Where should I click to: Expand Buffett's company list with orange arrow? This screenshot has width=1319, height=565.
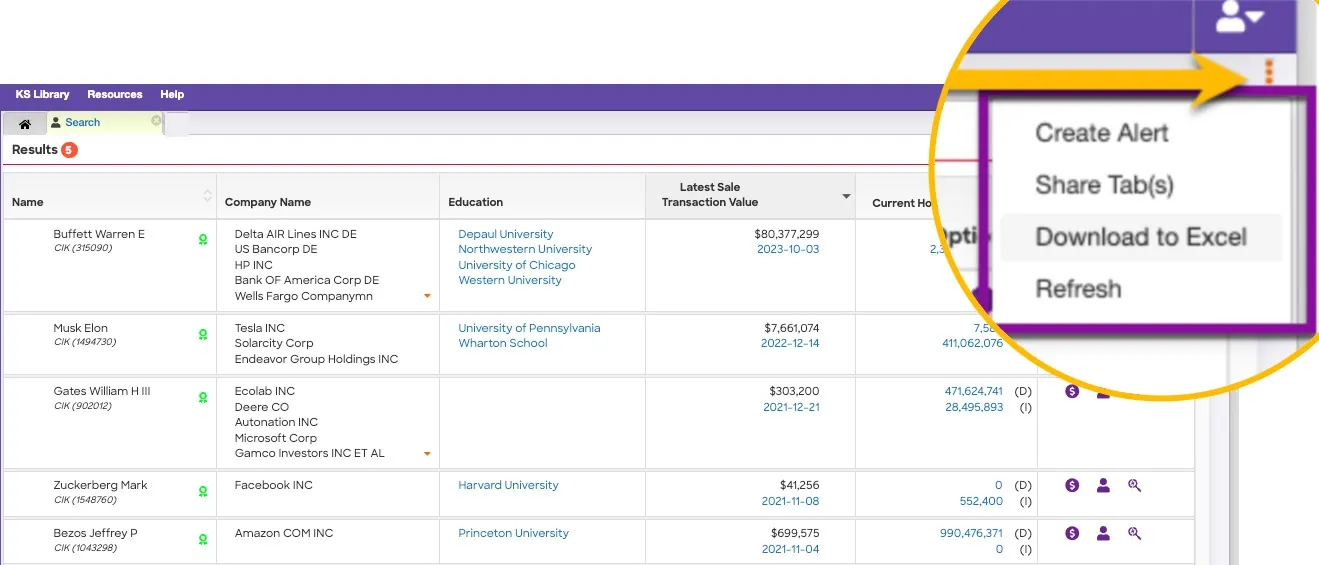pos(427,296)
